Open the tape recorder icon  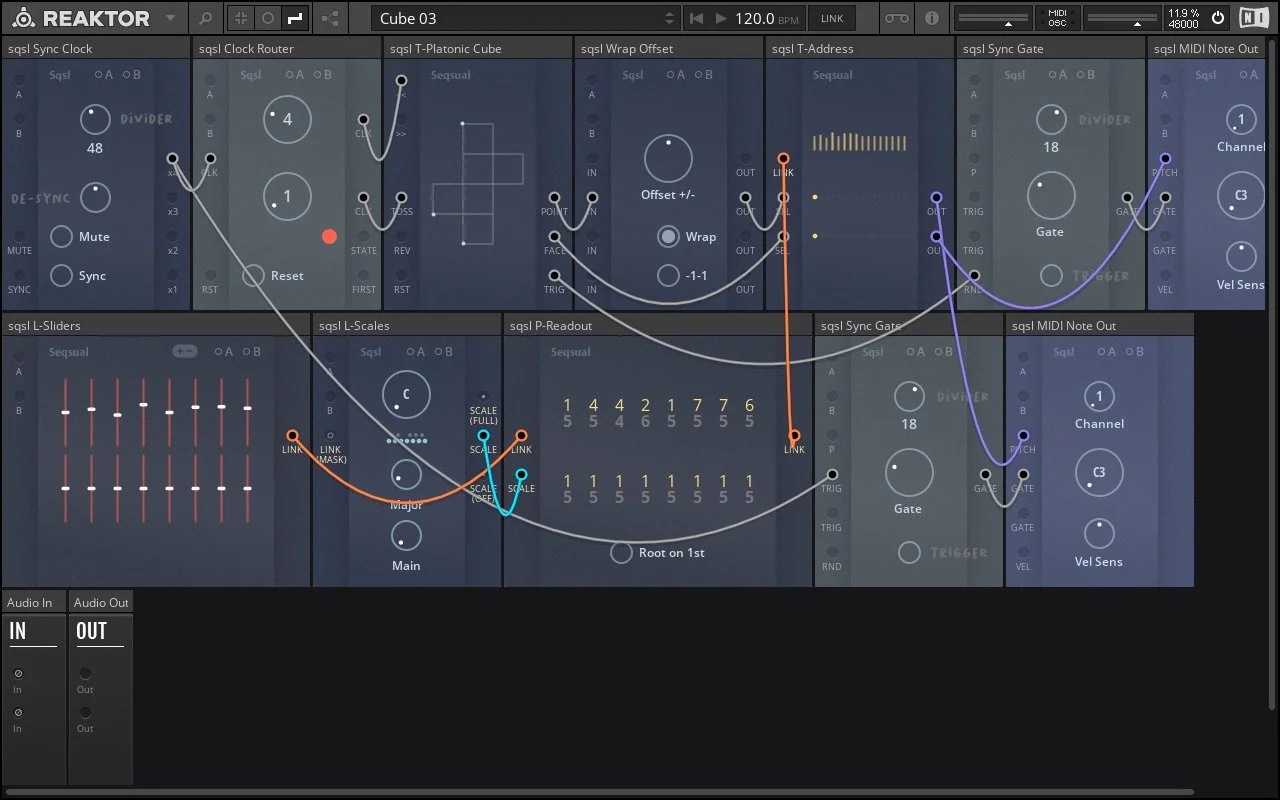tap(898, 18)
